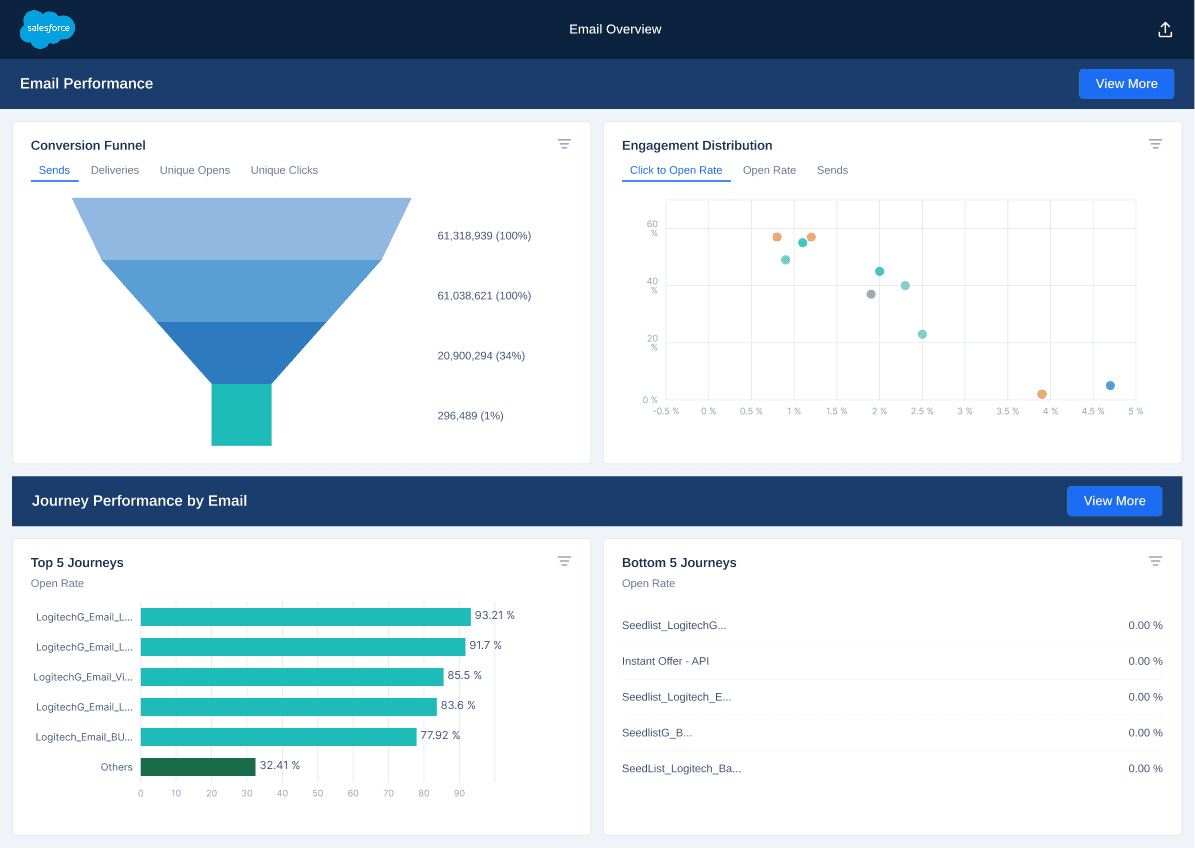Open Bottom 5 Journeys filter icon
This screenshot has height=848, width=1195.
[1155, 561]
